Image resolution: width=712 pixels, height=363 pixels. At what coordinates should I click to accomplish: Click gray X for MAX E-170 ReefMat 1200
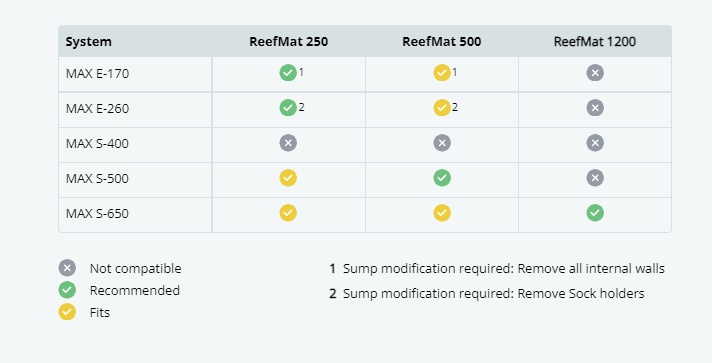tap(595, 73)
